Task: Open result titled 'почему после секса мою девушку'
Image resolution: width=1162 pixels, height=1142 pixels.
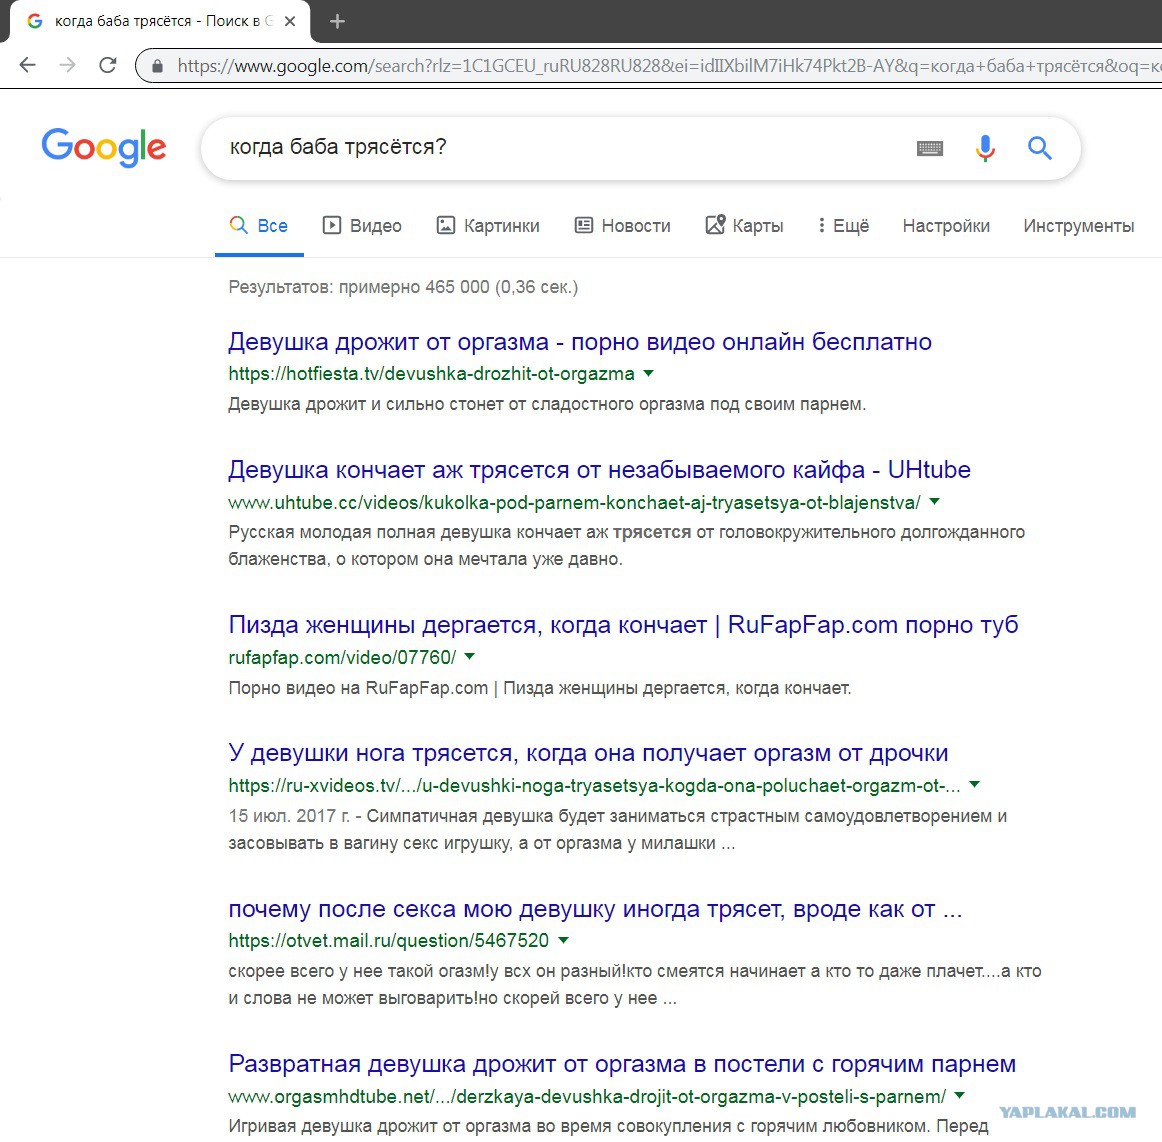Action: (595, 909)
